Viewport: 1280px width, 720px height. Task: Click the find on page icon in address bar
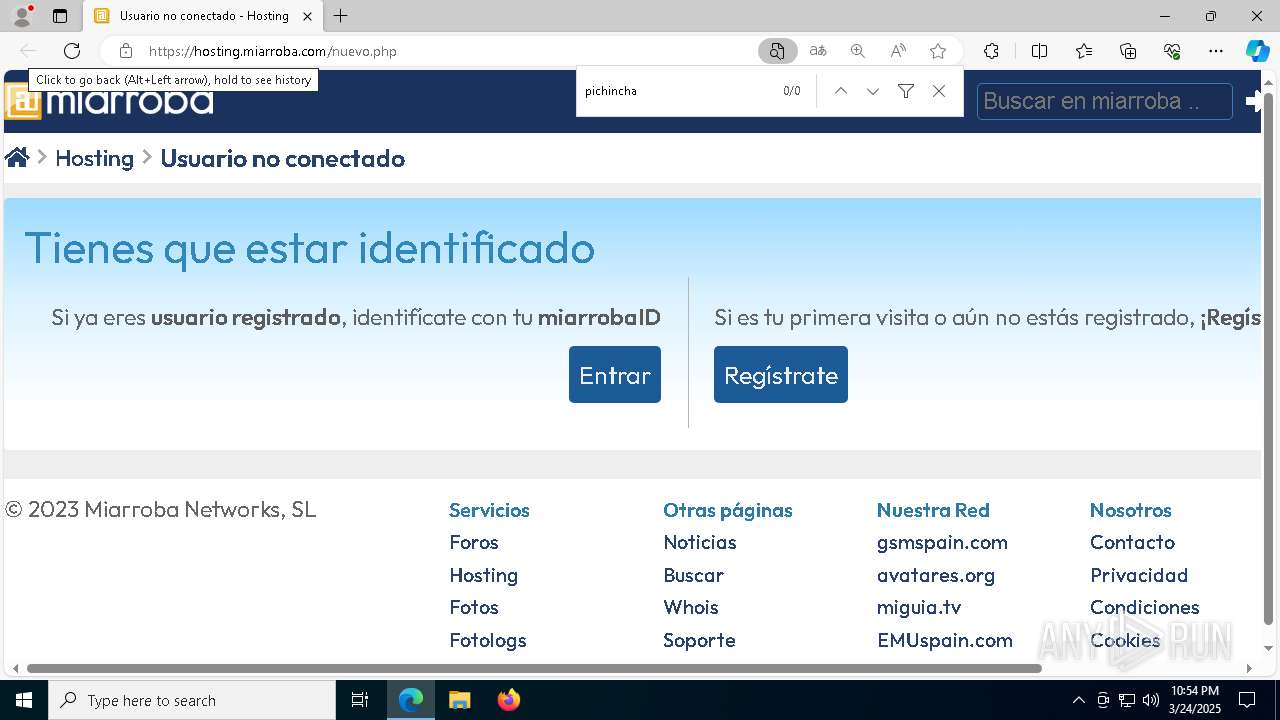point(777,51)
